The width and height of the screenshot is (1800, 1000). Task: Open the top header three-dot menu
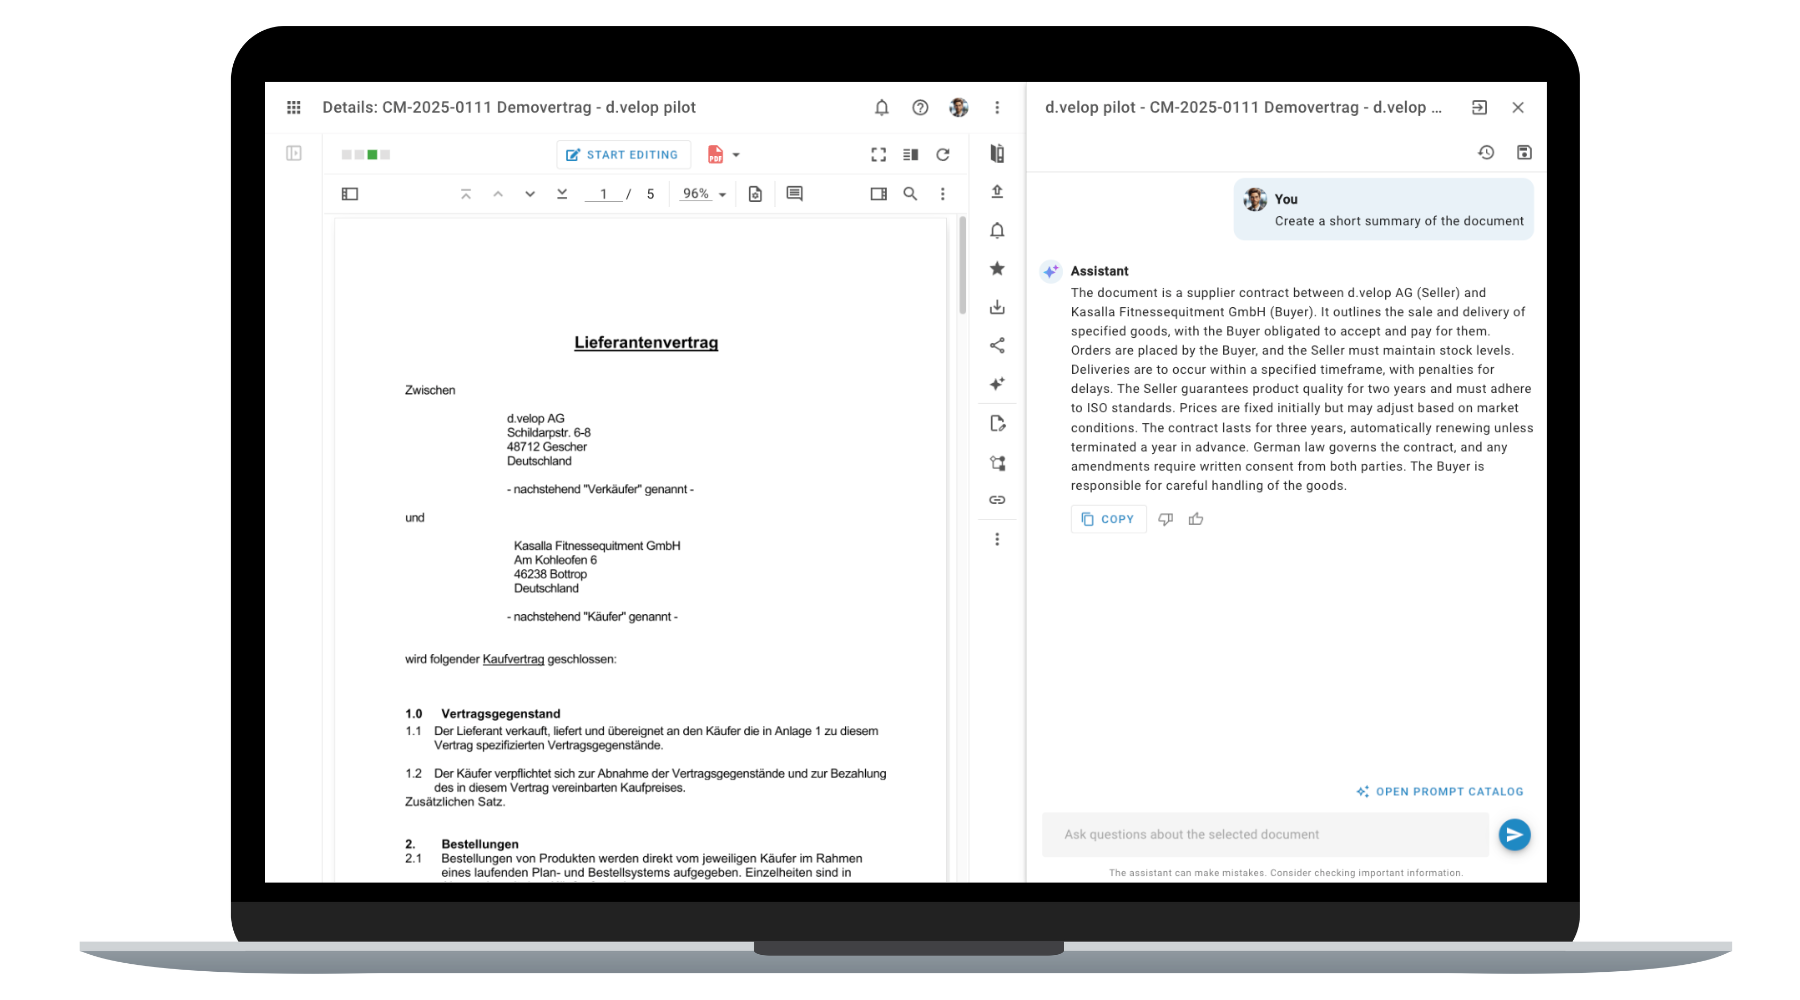997,108
